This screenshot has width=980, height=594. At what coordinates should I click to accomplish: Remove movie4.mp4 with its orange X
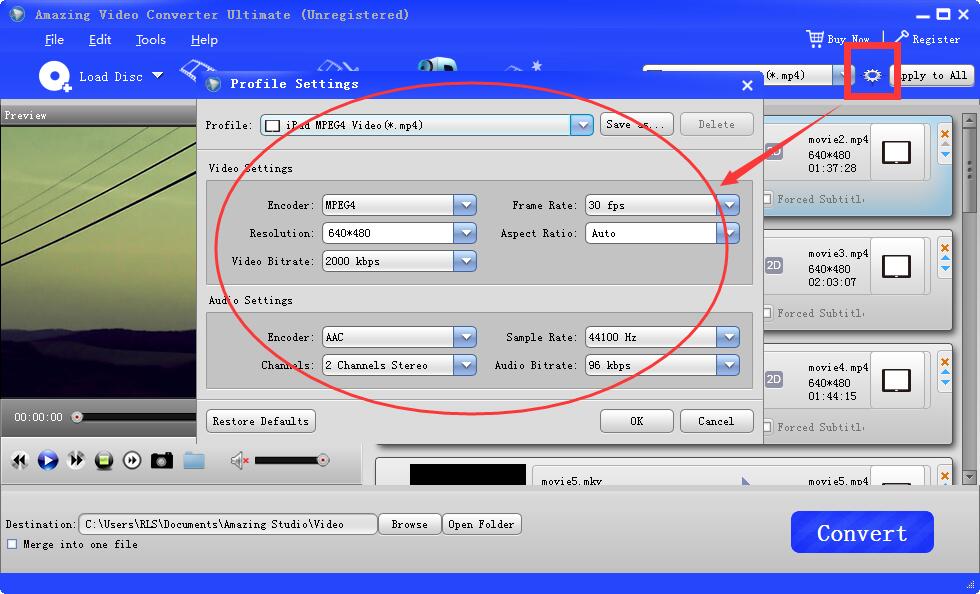[945, 361]
